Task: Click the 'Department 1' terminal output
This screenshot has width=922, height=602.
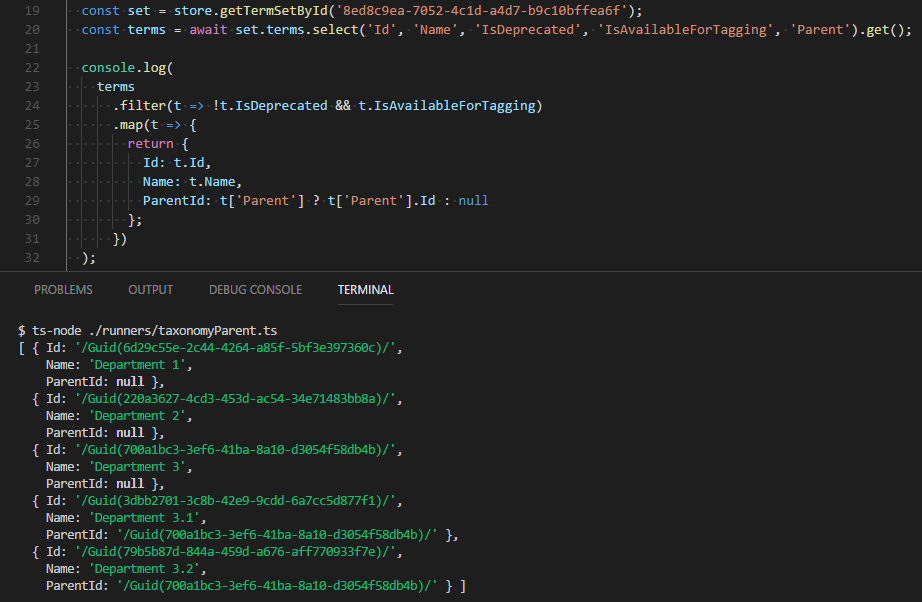Action: pos(137,364)
